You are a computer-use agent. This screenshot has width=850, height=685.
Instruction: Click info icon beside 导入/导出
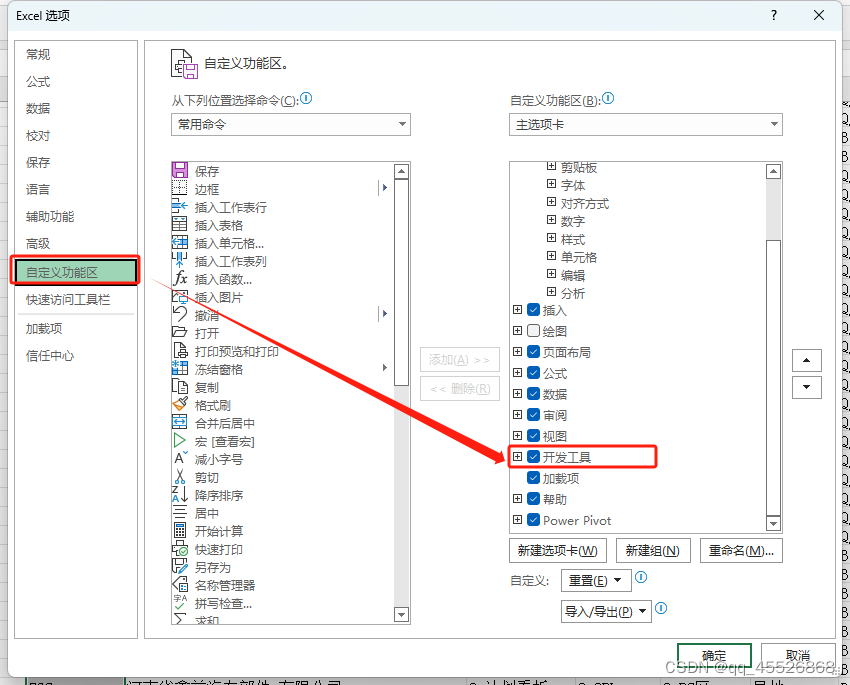pyautogui.click(x=661, y=608)
